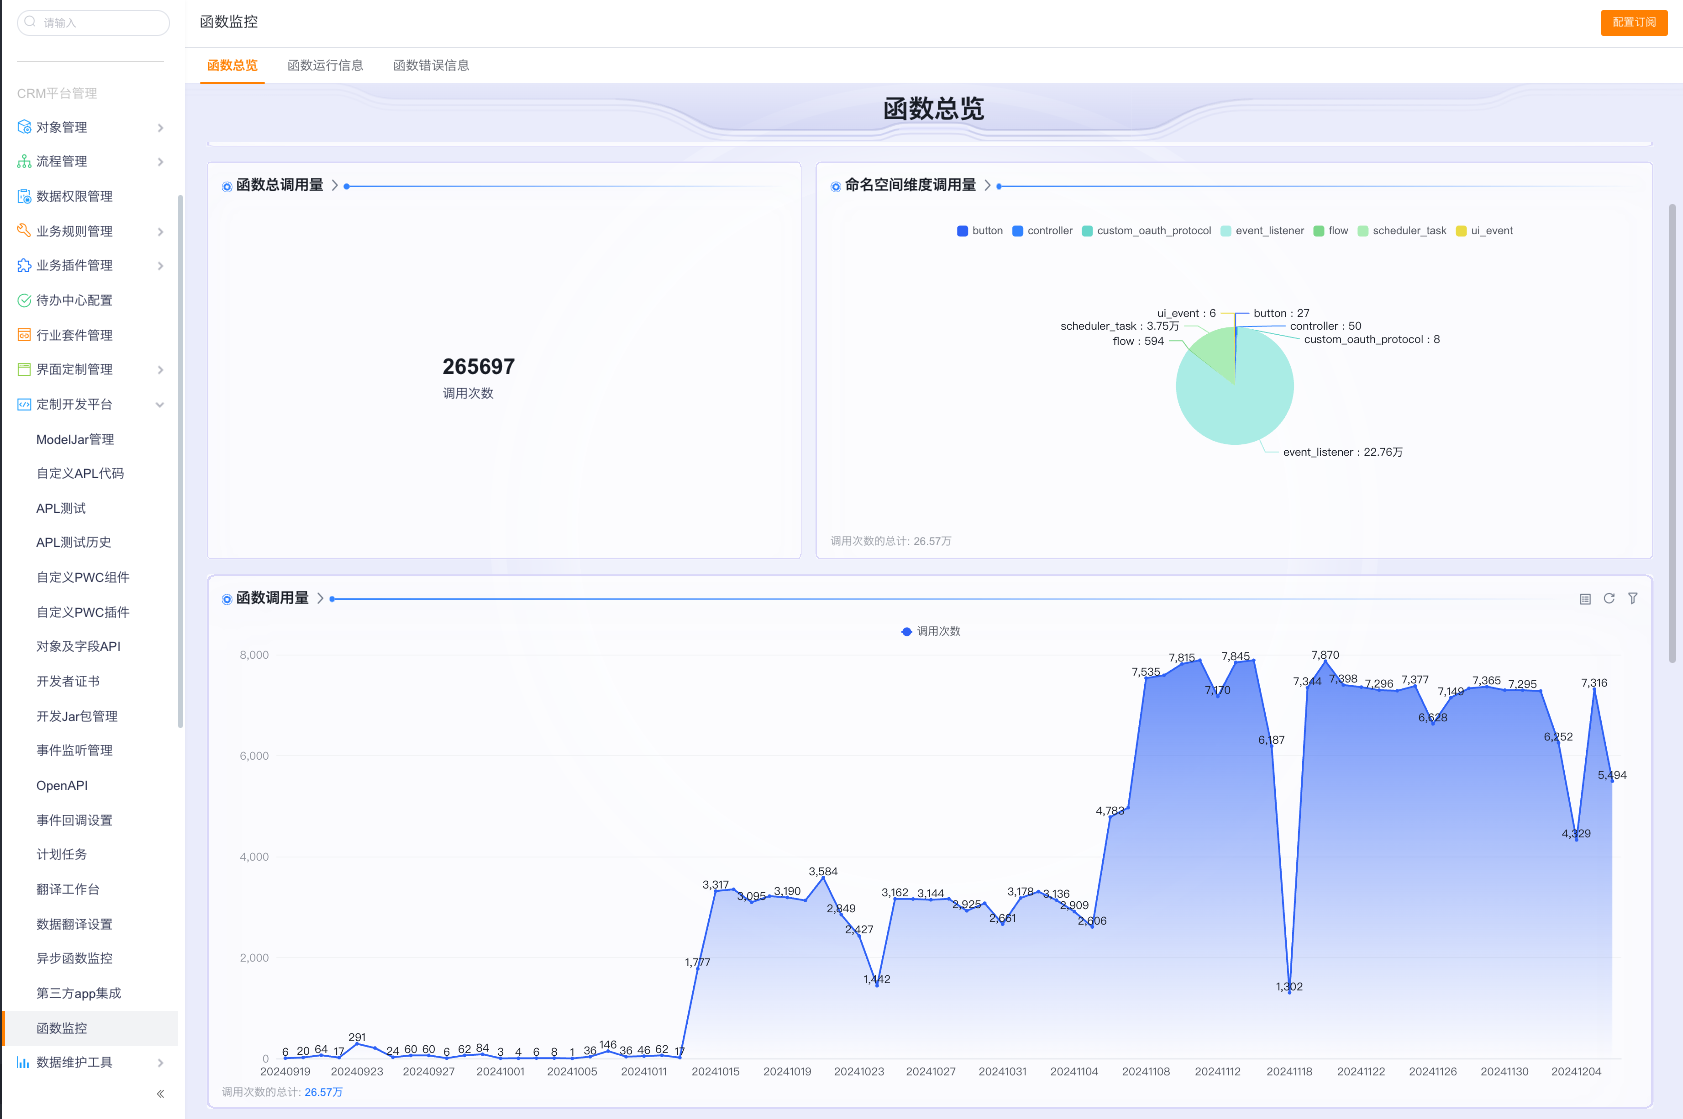
Task: Switch to the 函数运行信息 tab
Action: coord(325,66)
